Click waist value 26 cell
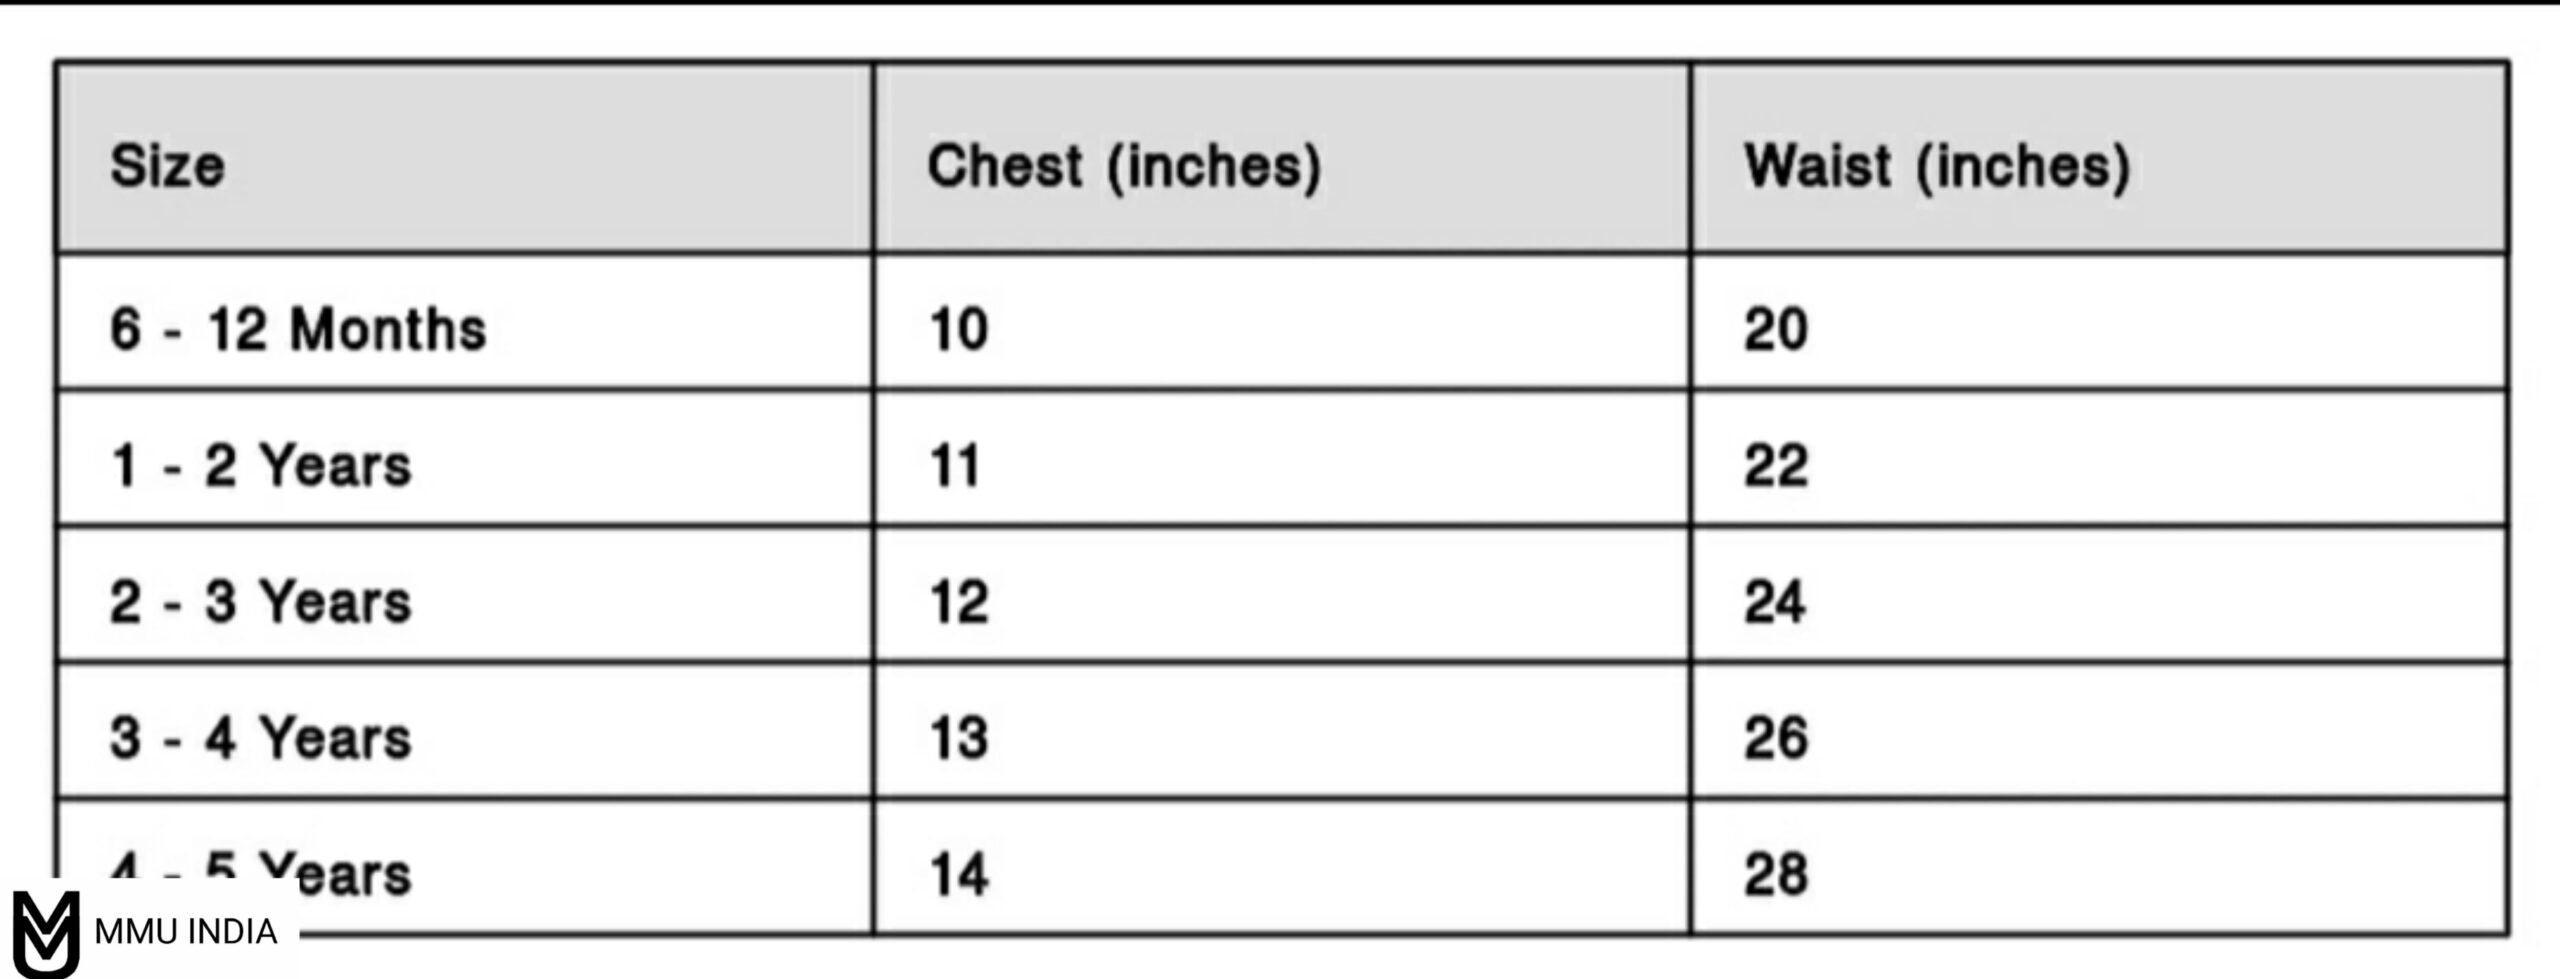The width and height of the screenshot is (2560, 979). click(x=1775, y=737)
